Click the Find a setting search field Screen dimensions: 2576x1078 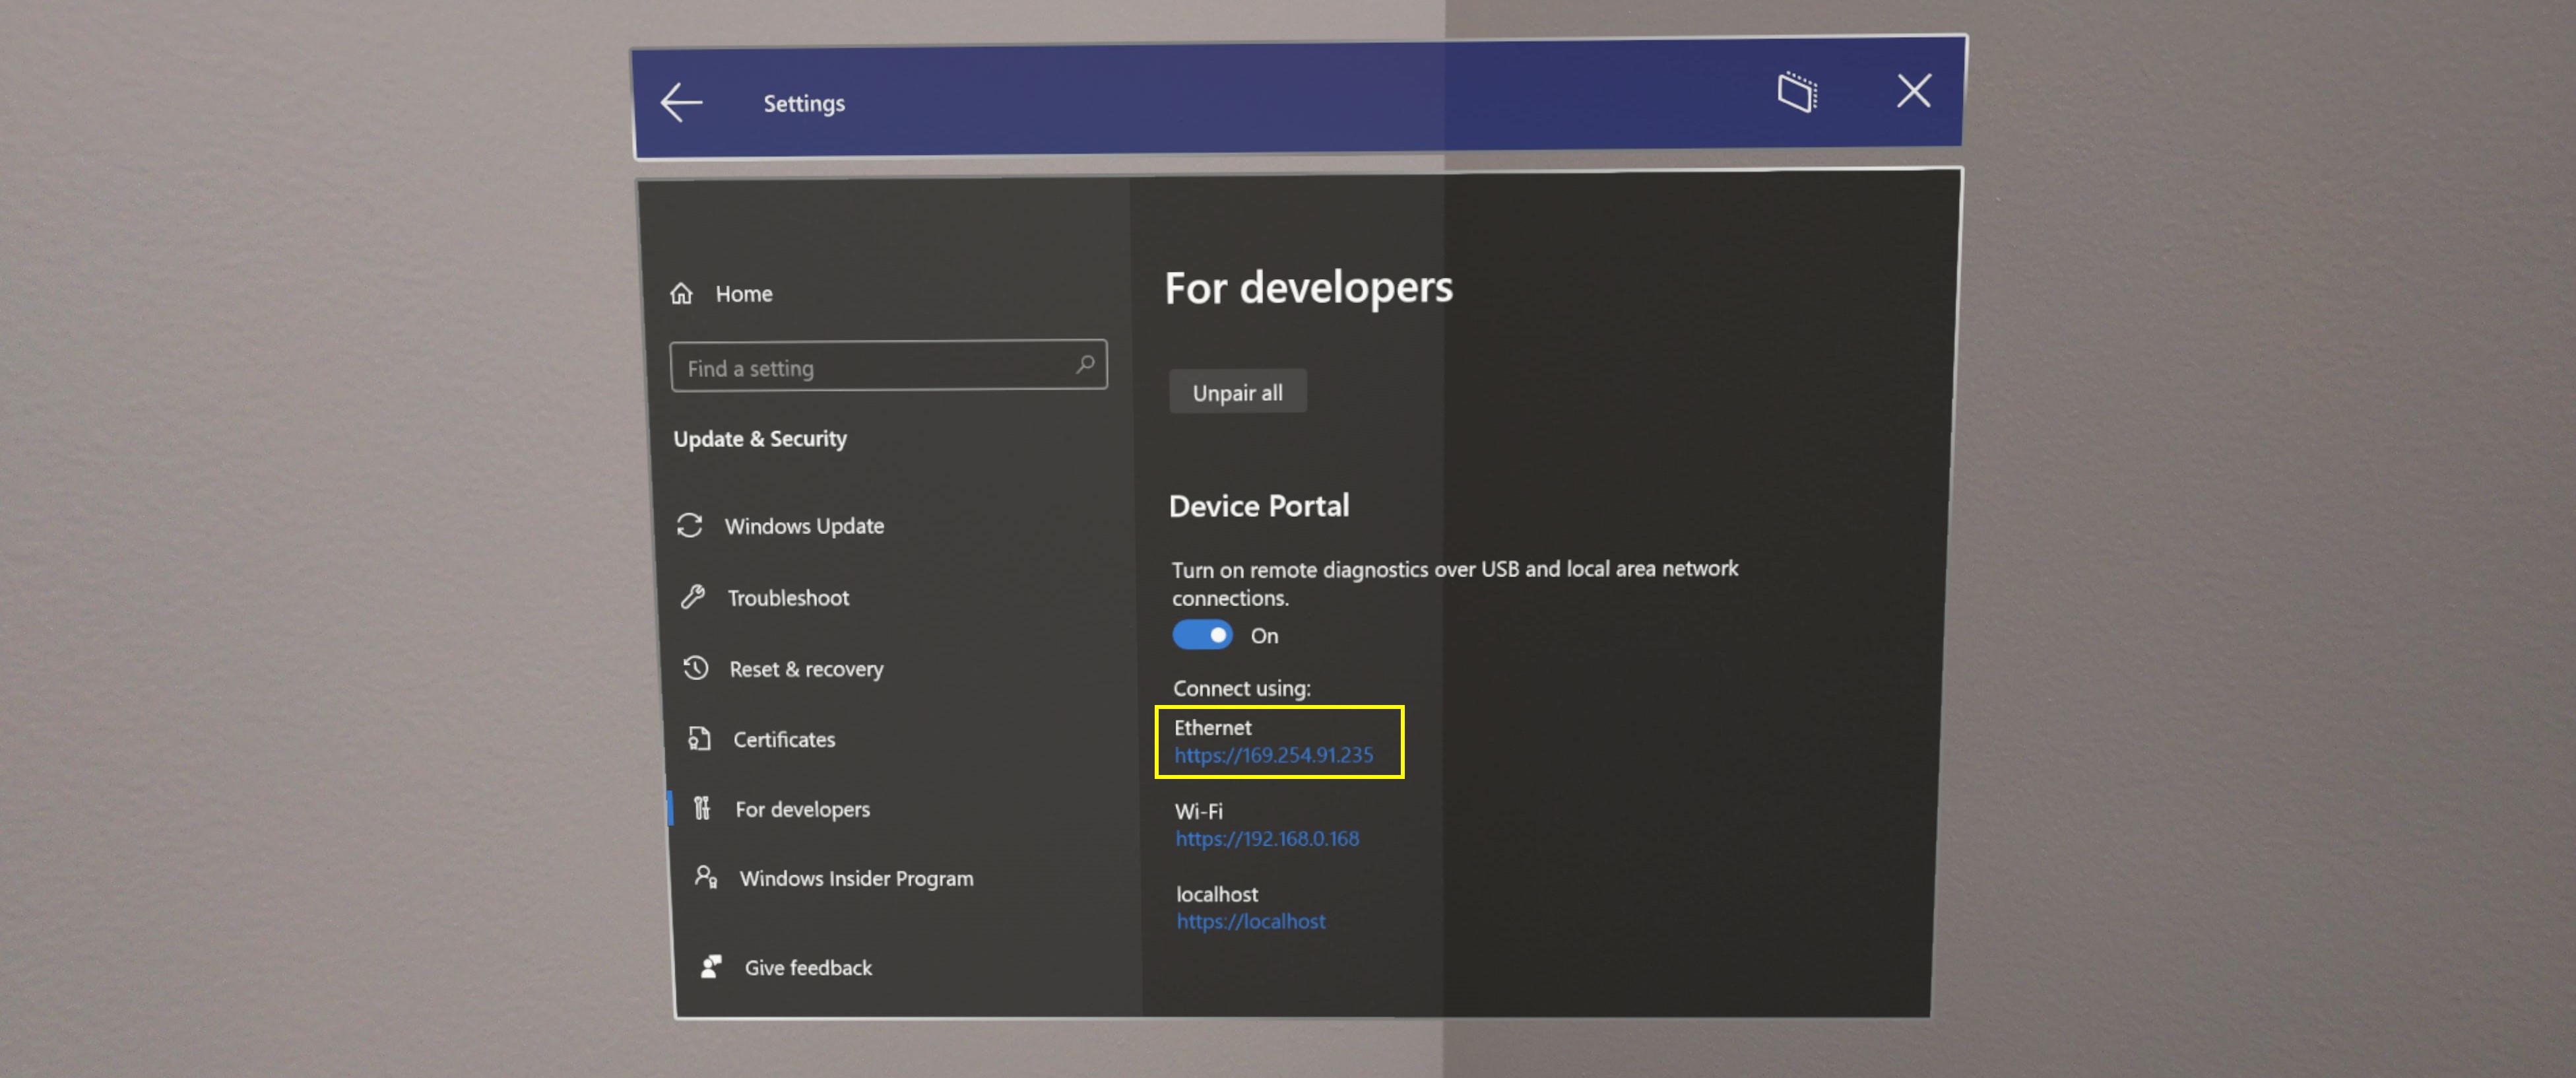tap(889, 366)
